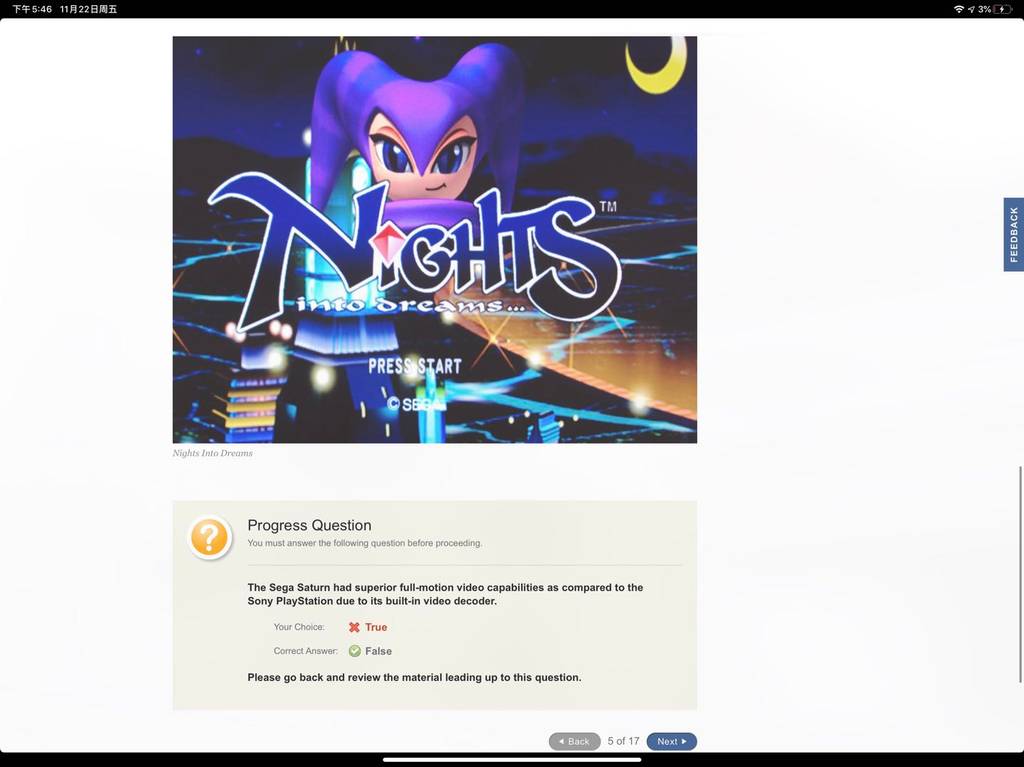Go to the Next page
Screen dimensions: 1024x767
point(671,742)
